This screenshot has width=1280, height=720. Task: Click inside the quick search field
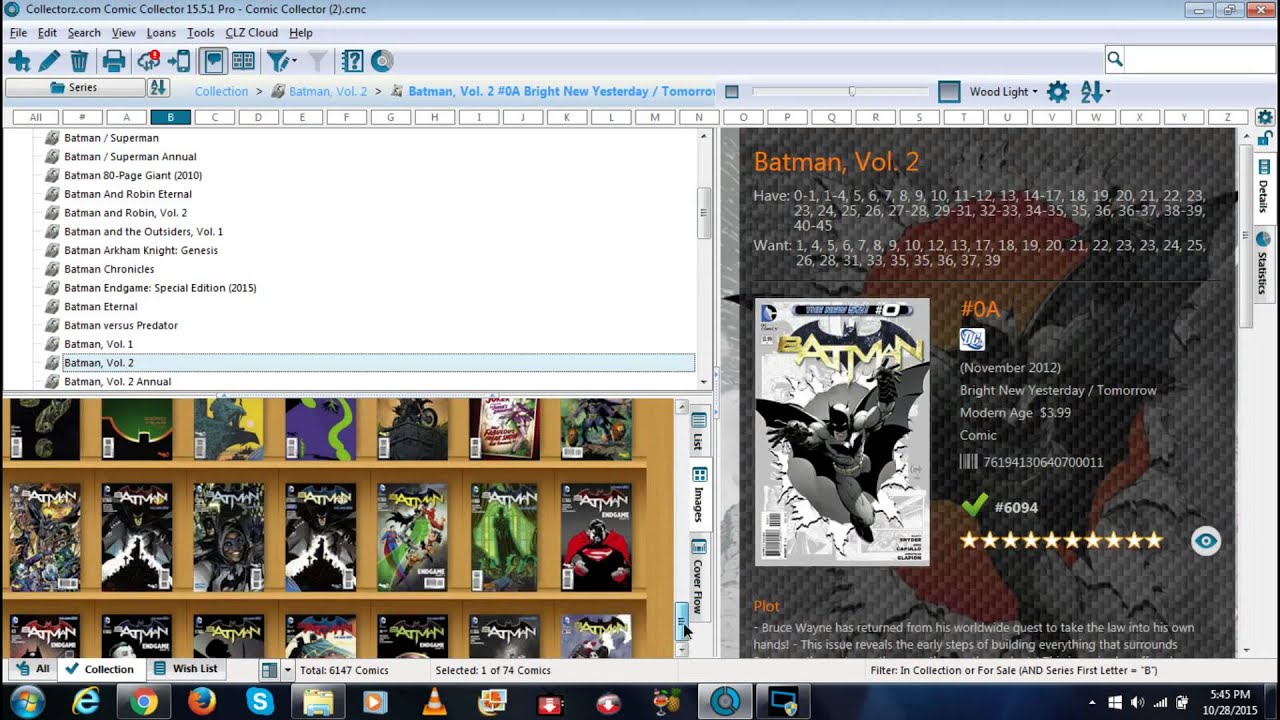1199,59
